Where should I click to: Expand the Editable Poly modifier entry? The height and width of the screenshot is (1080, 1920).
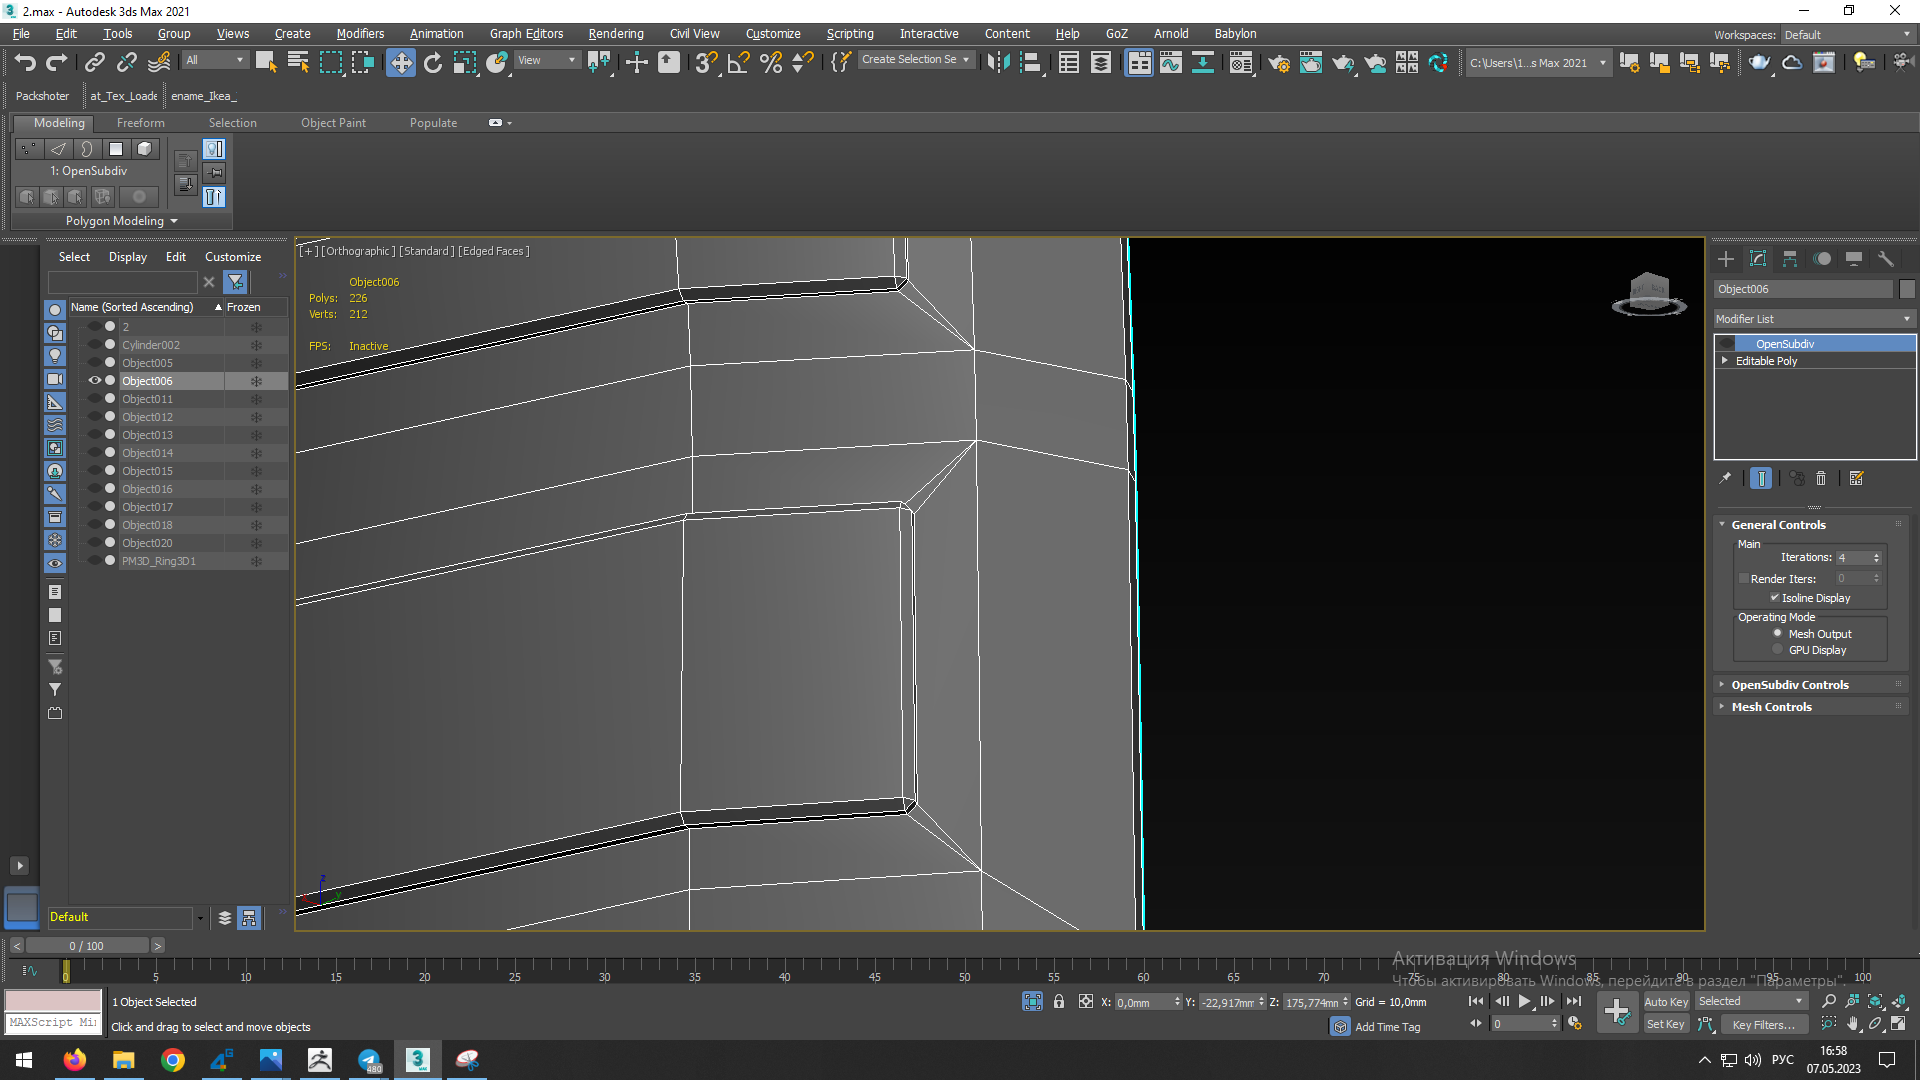pyautogui.click(x=1725, y=361)
